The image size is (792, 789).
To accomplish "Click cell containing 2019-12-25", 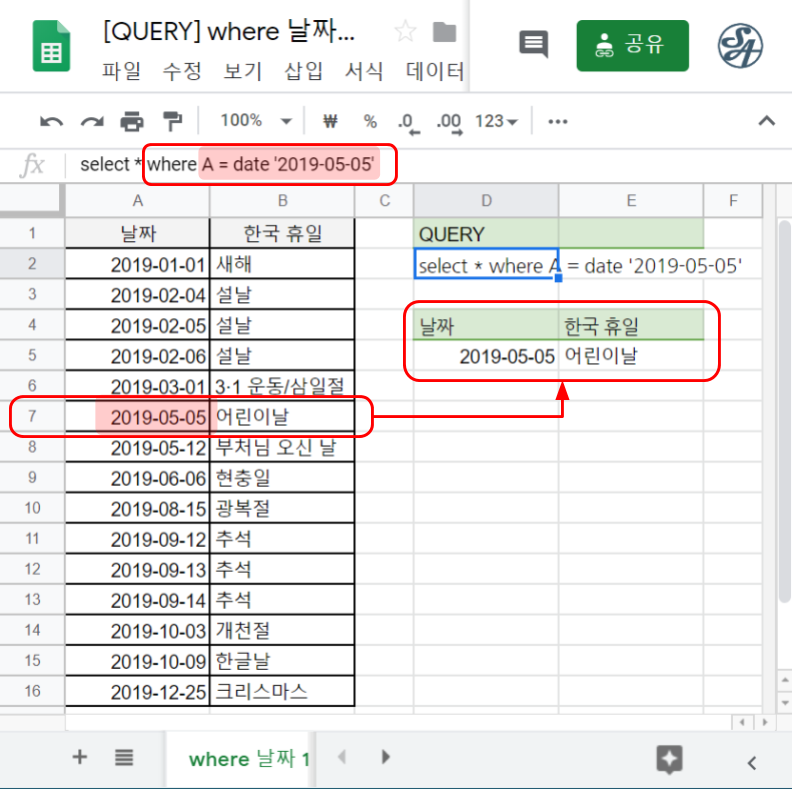I will 137,691.
